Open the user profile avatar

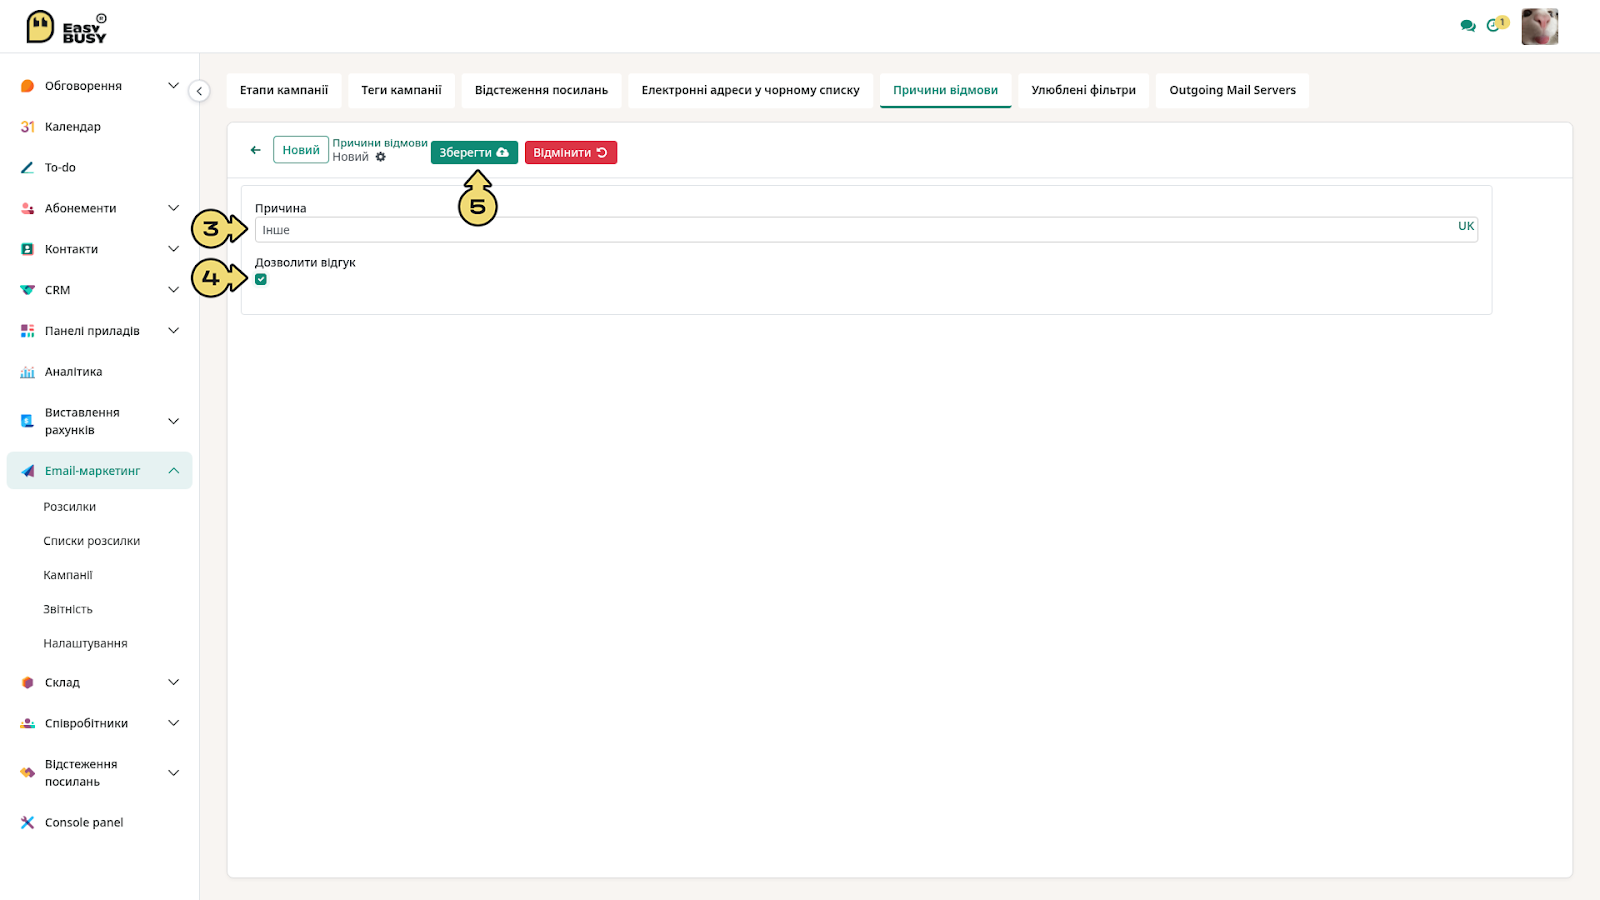(1539, 27)
